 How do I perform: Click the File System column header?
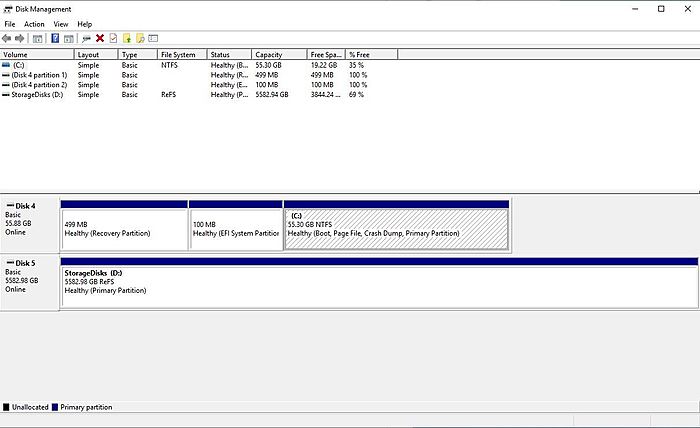tap(180, 54)
